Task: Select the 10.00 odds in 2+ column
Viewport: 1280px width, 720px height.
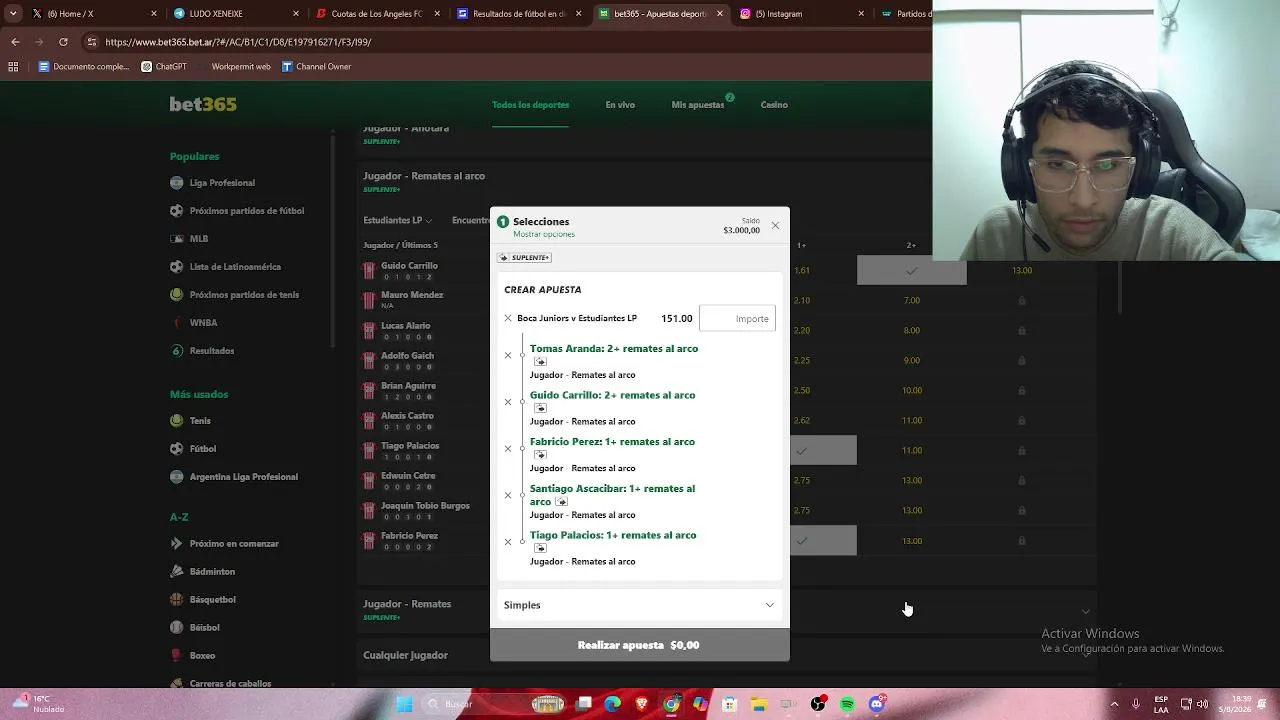Action: click(x=911, y=390)
